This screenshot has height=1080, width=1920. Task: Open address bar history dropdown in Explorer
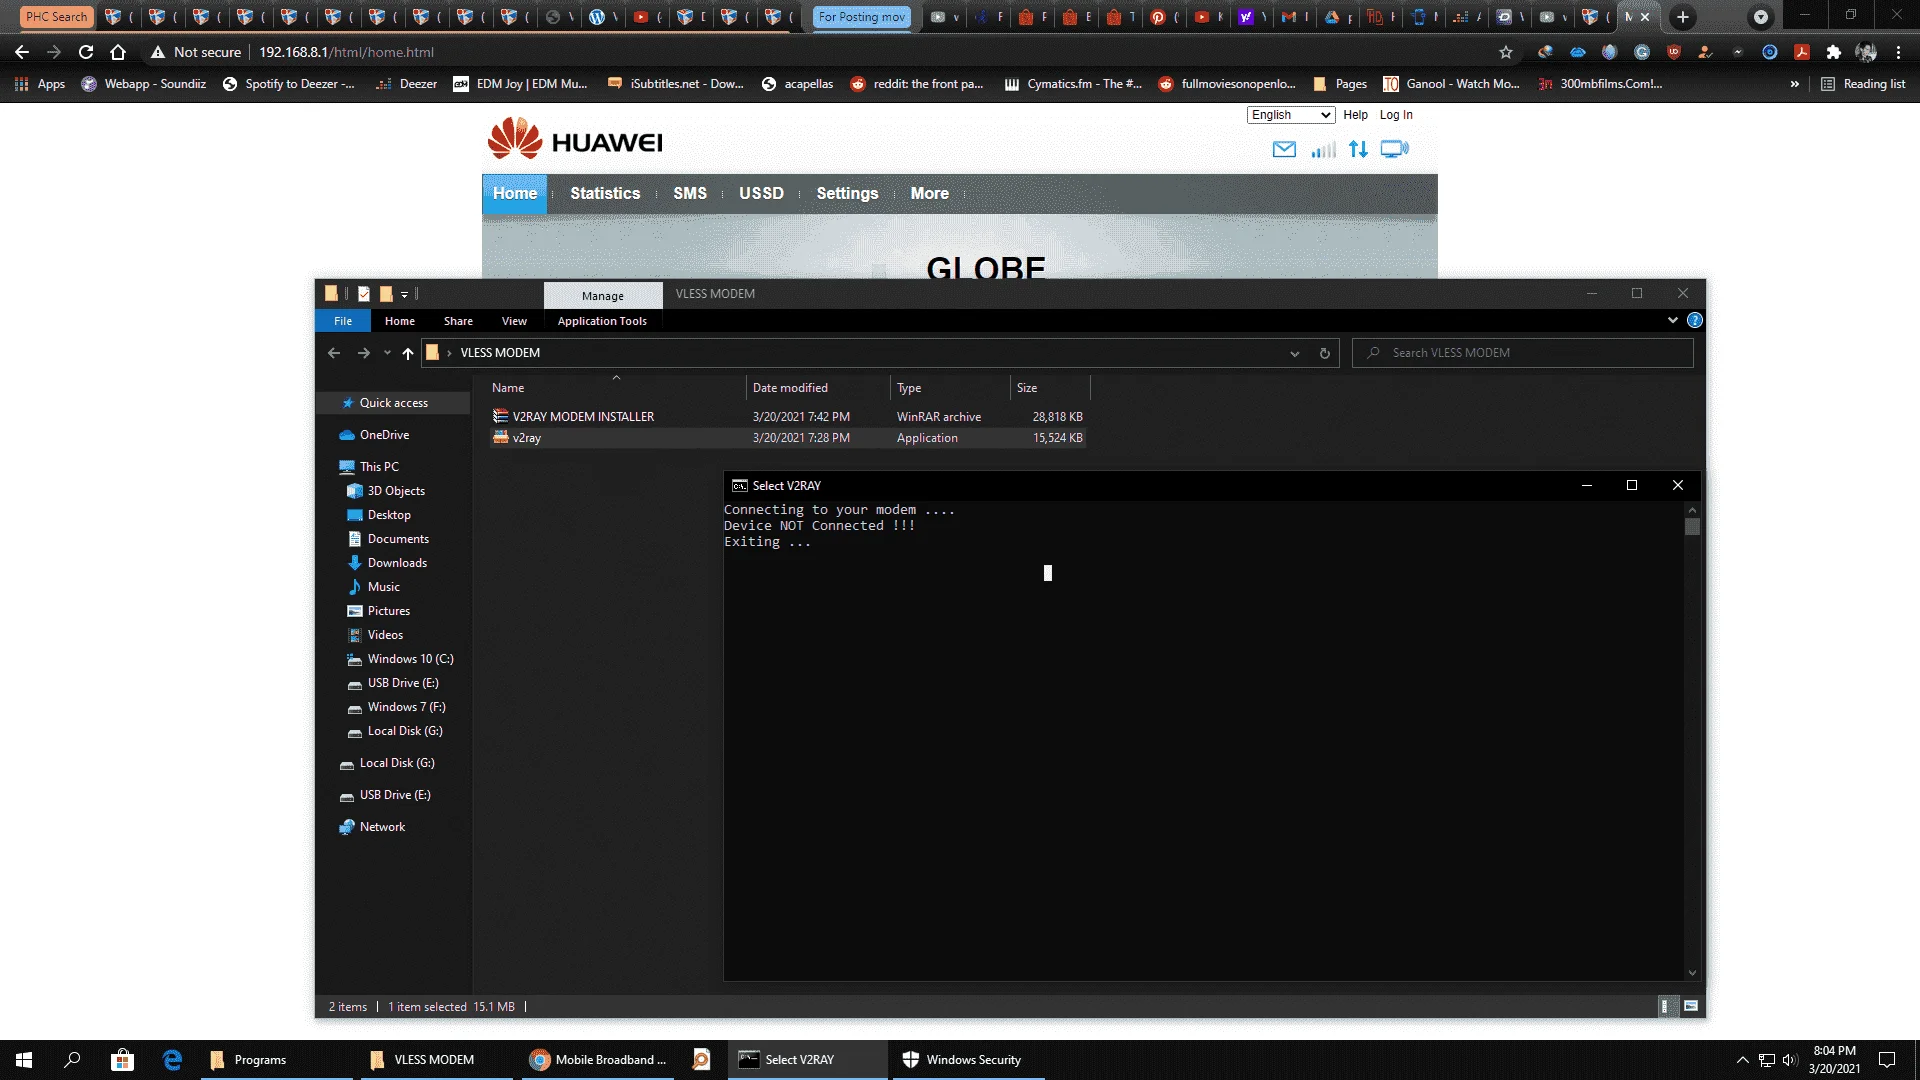point(1295,353)
